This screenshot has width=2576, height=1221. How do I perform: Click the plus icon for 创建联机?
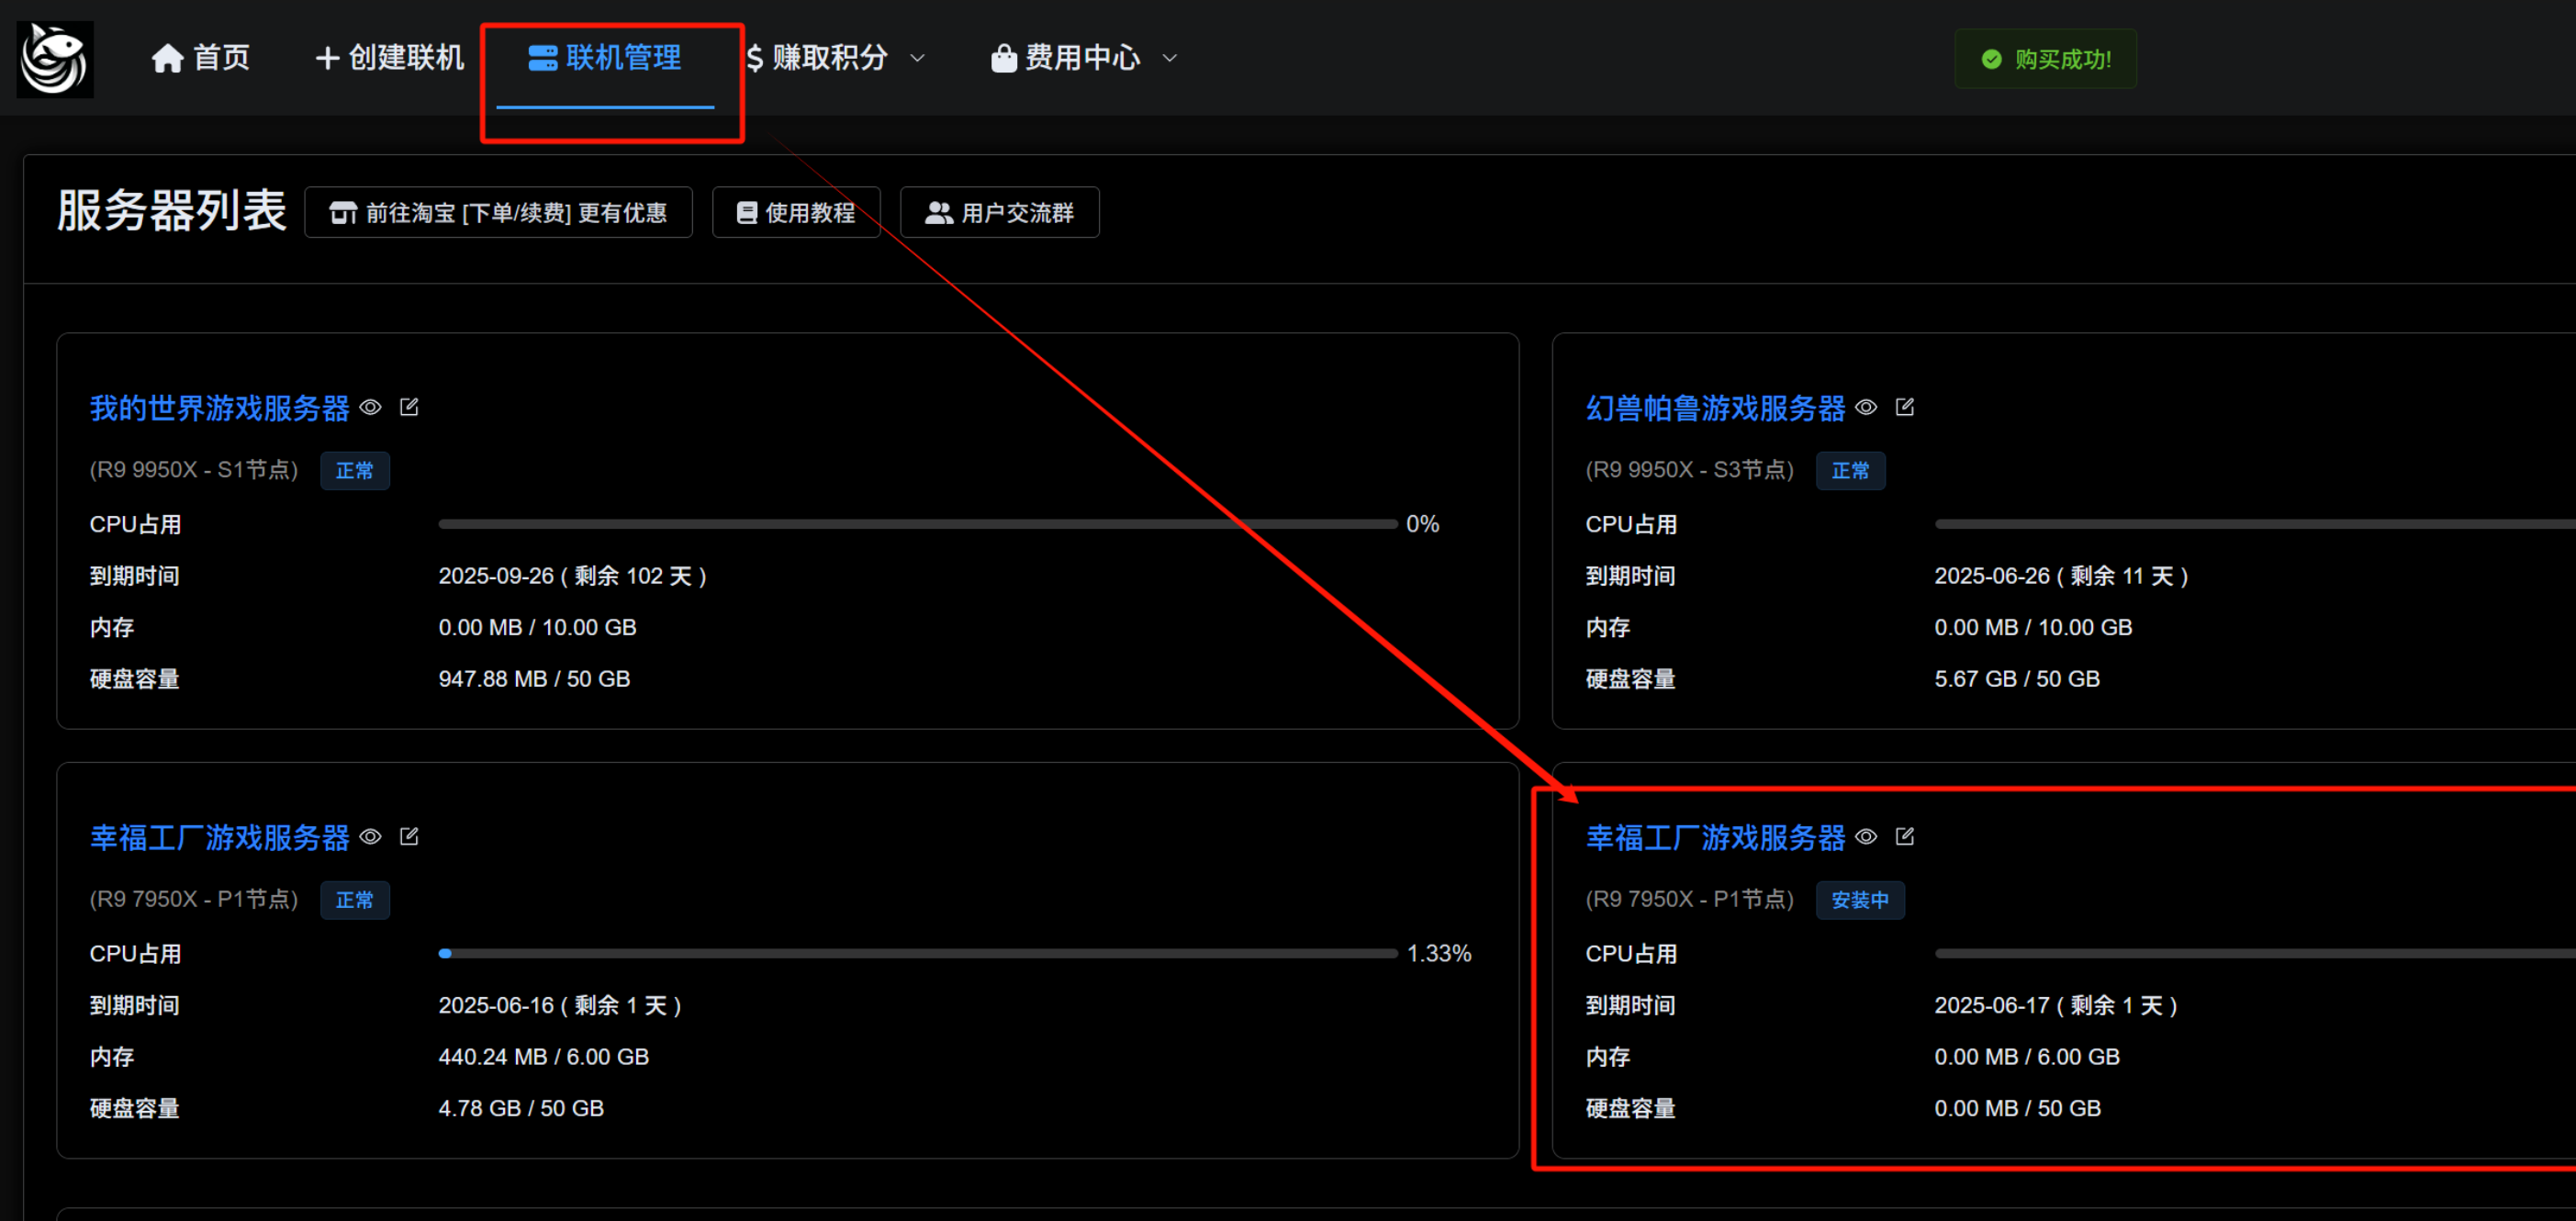pos(326,58)
